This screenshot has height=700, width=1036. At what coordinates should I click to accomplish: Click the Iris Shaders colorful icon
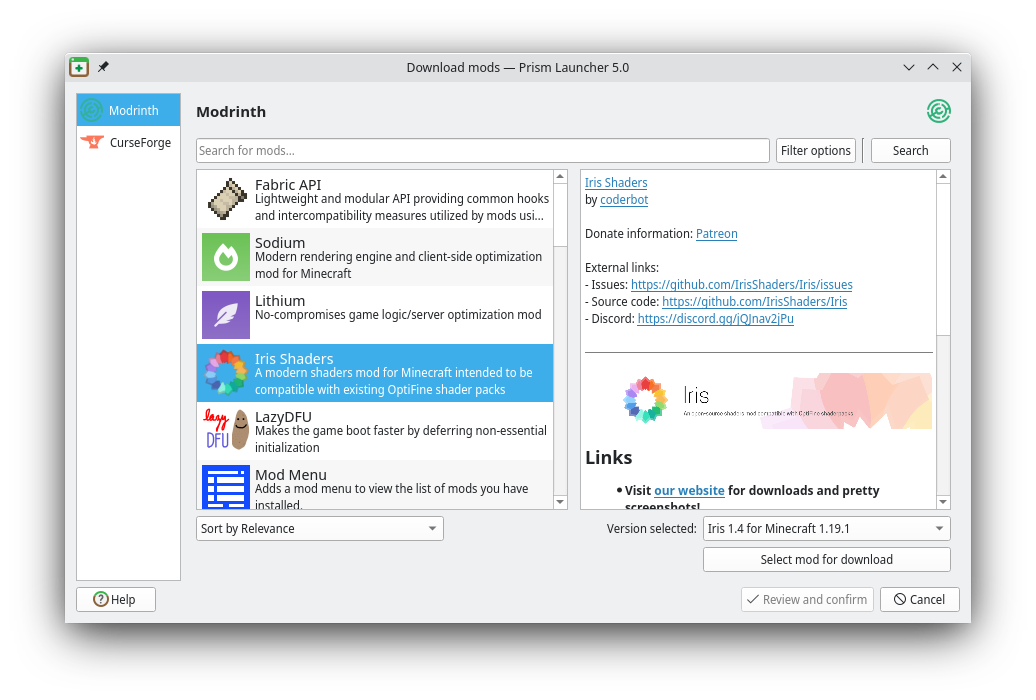226,373
